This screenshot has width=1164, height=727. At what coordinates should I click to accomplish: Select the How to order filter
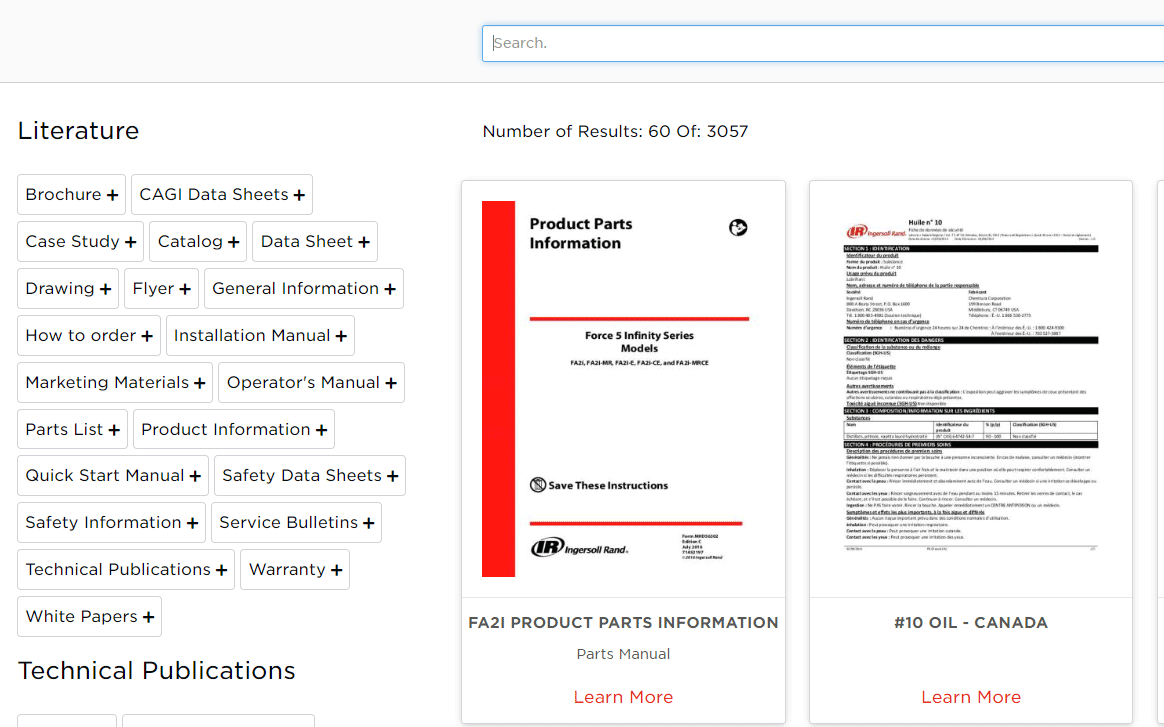[x=88, y=336]
